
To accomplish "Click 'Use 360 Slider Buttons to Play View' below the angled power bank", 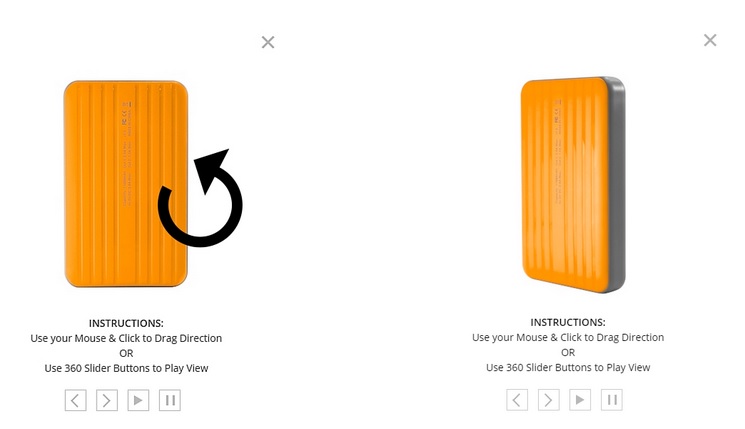I will (x=568, y=367).
